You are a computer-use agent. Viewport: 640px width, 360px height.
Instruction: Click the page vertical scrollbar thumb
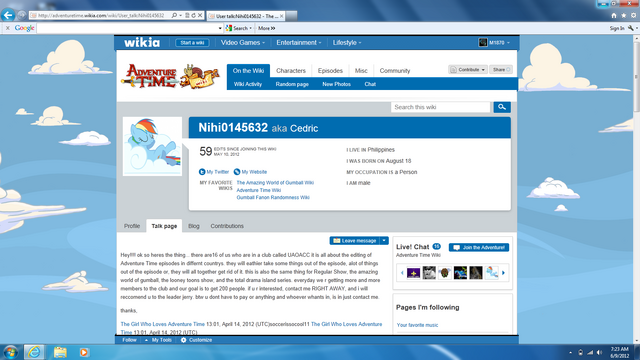coord(636,76)
